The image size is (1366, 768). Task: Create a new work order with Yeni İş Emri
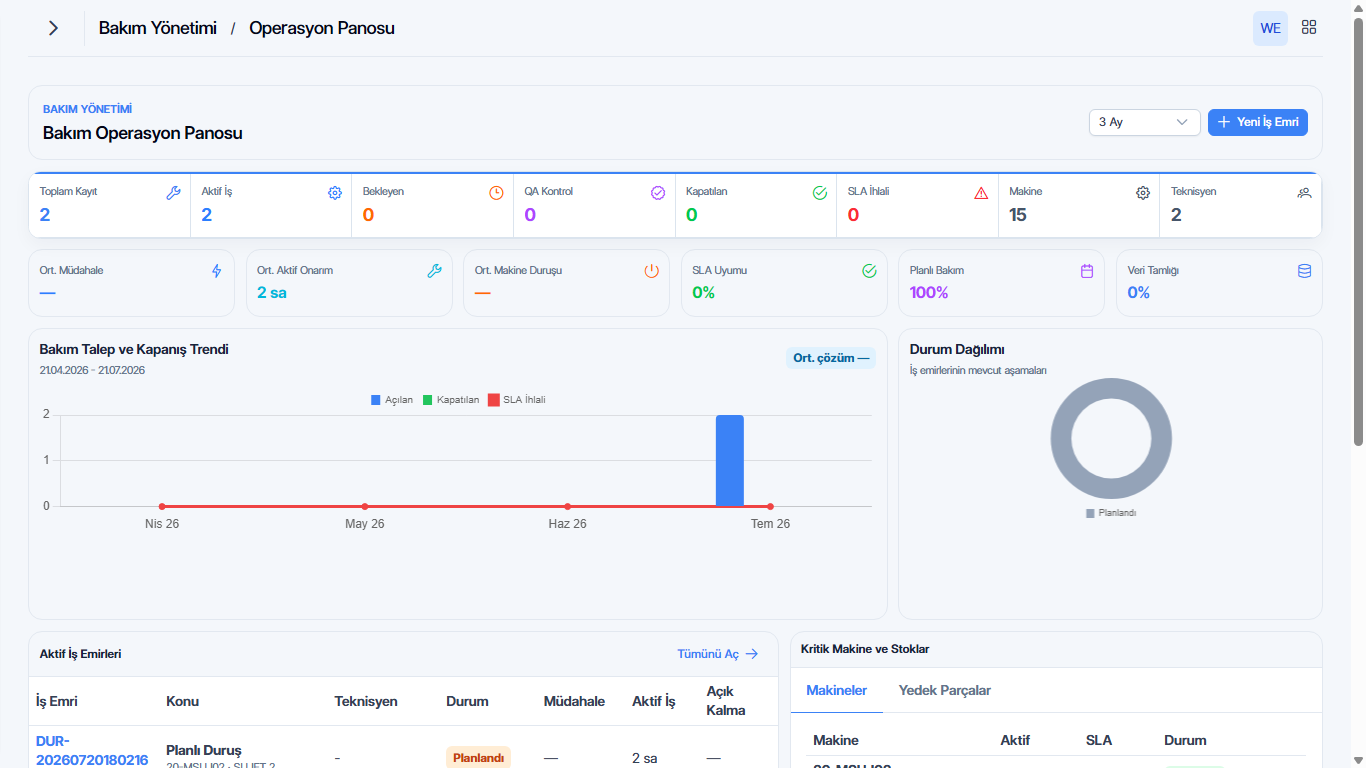pyautogui.click(x=1258, y=122)
